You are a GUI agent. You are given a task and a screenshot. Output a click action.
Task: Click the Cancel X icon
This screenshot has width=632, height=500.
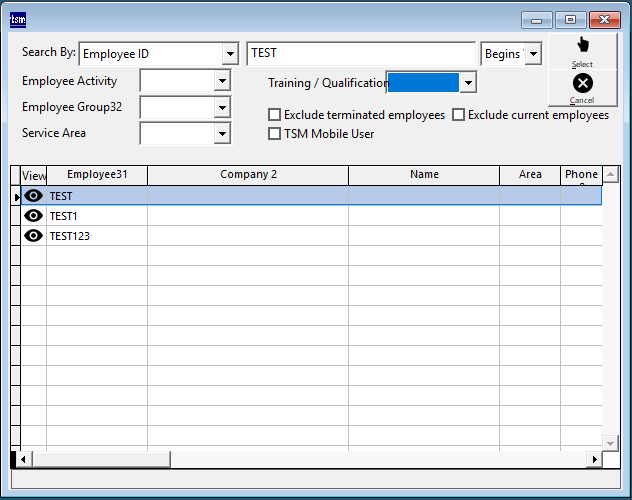click(582, 83)
